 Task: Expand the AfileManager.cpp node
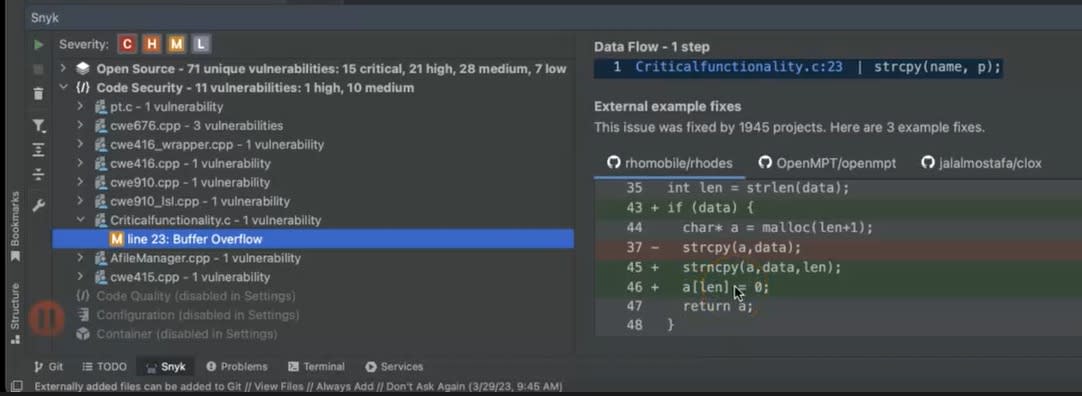point(80,258)
